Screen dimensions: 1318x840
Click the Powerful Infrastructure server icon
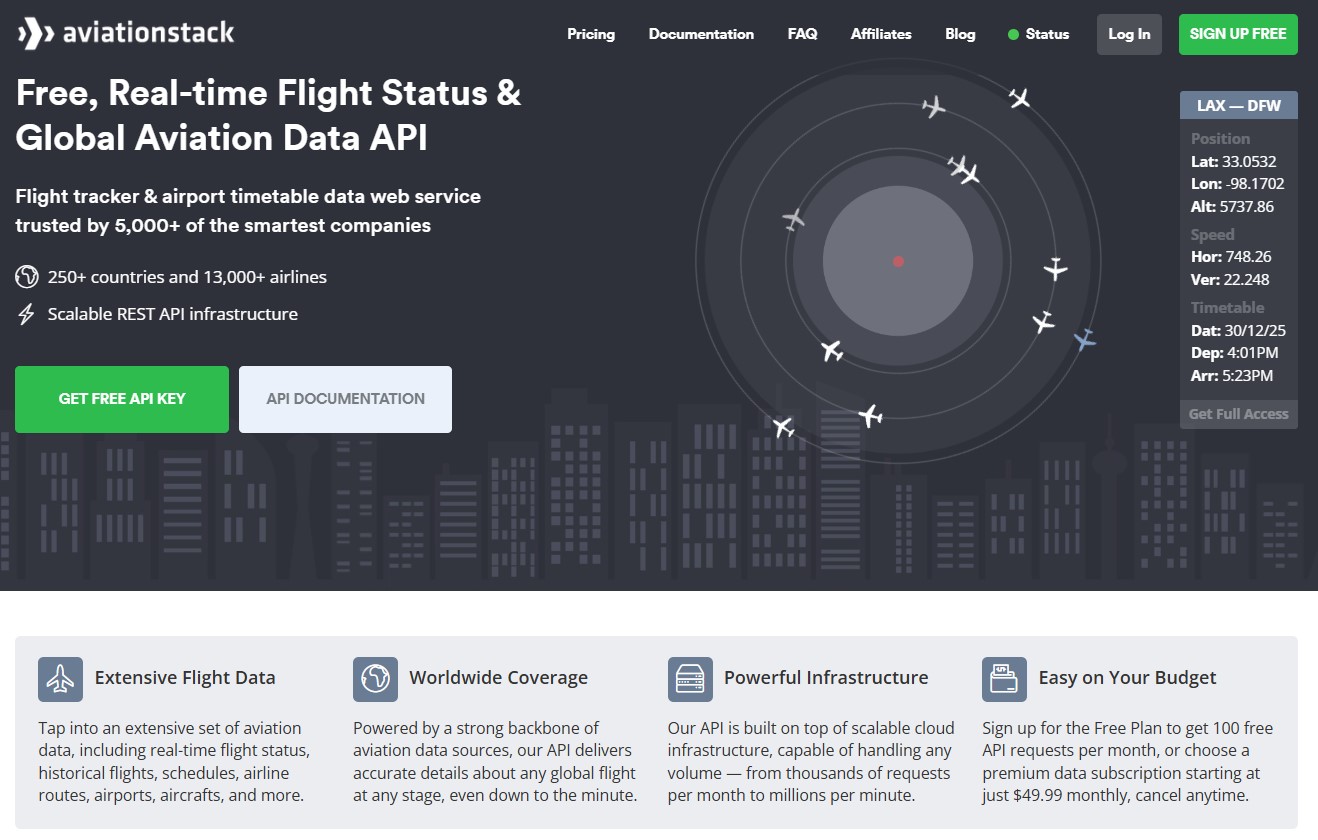click(689, 678)
